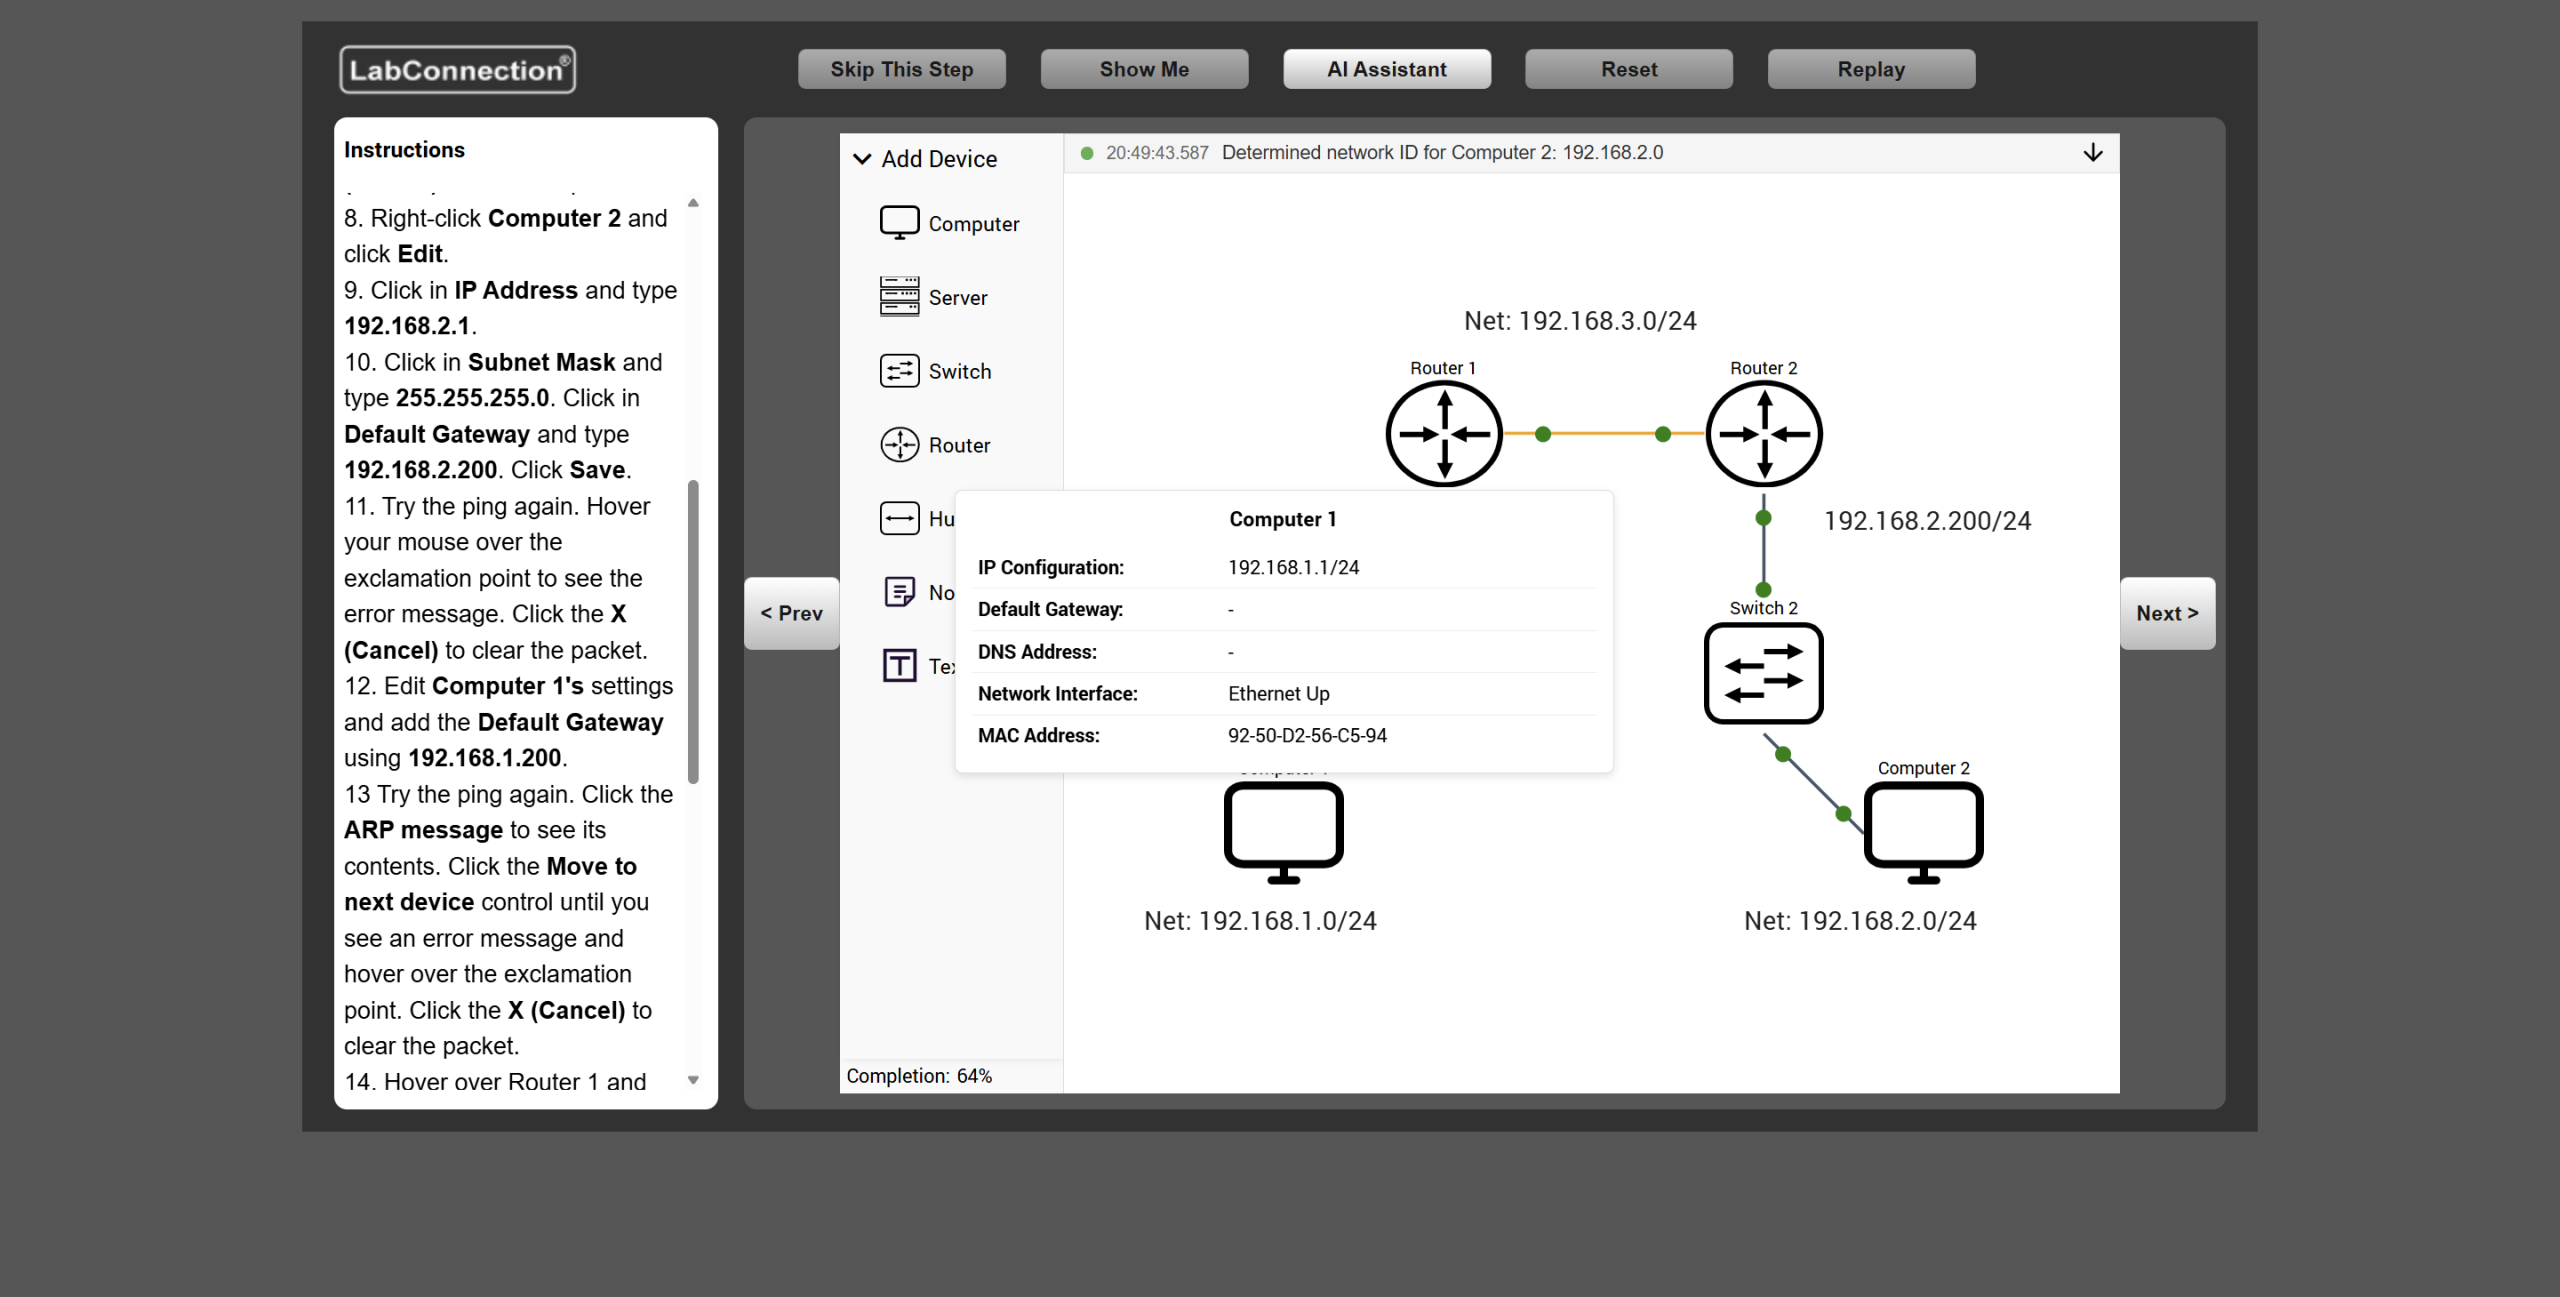2560x1297 pixels.
Task: Collapse the Add Device panel chevron
Action: point(862,159)
